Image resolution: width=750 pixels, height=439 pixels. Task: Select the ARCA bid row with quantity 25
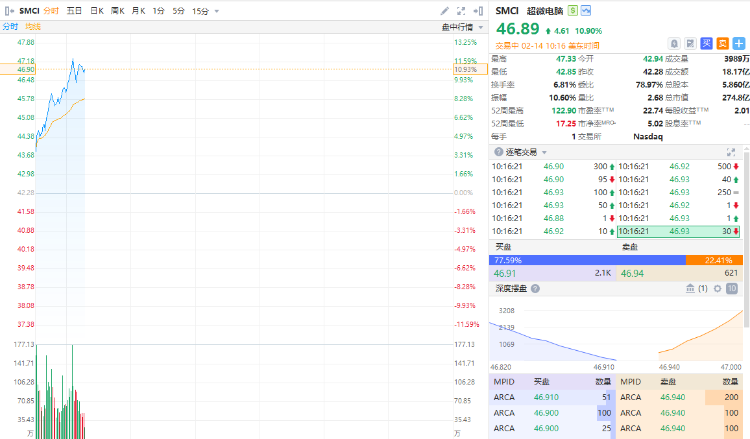click(x=552, y=428)
